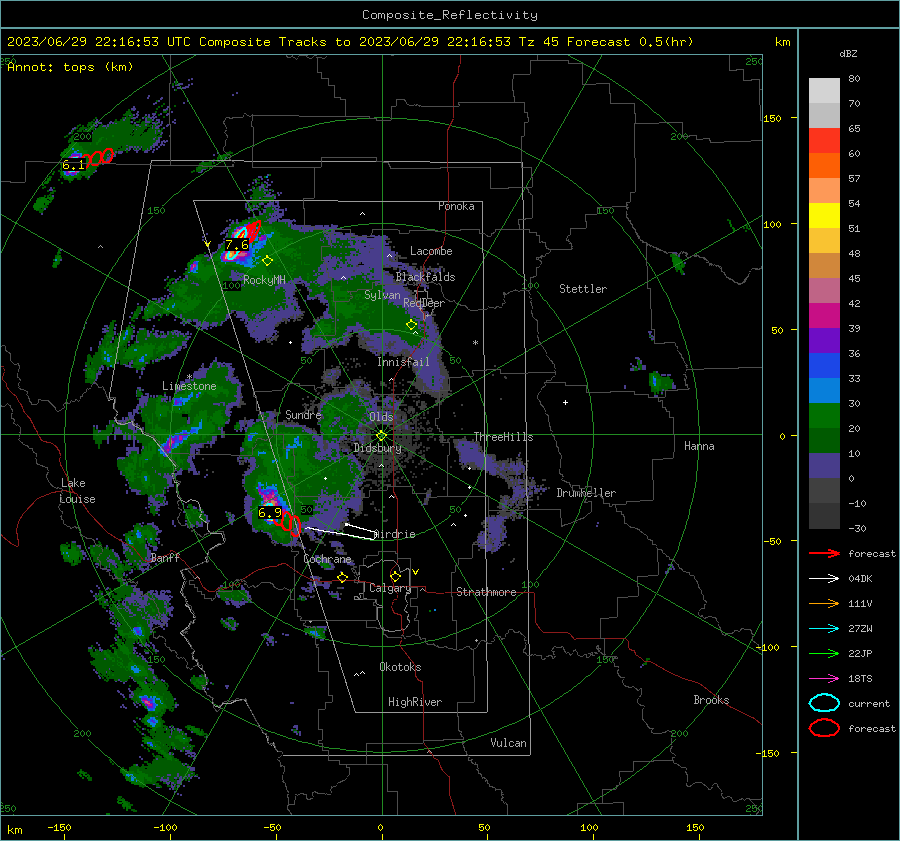Click the HighRiver city label
Image resolution: width=900 pixels, height=841 pixels.
[x=415, y=702]
